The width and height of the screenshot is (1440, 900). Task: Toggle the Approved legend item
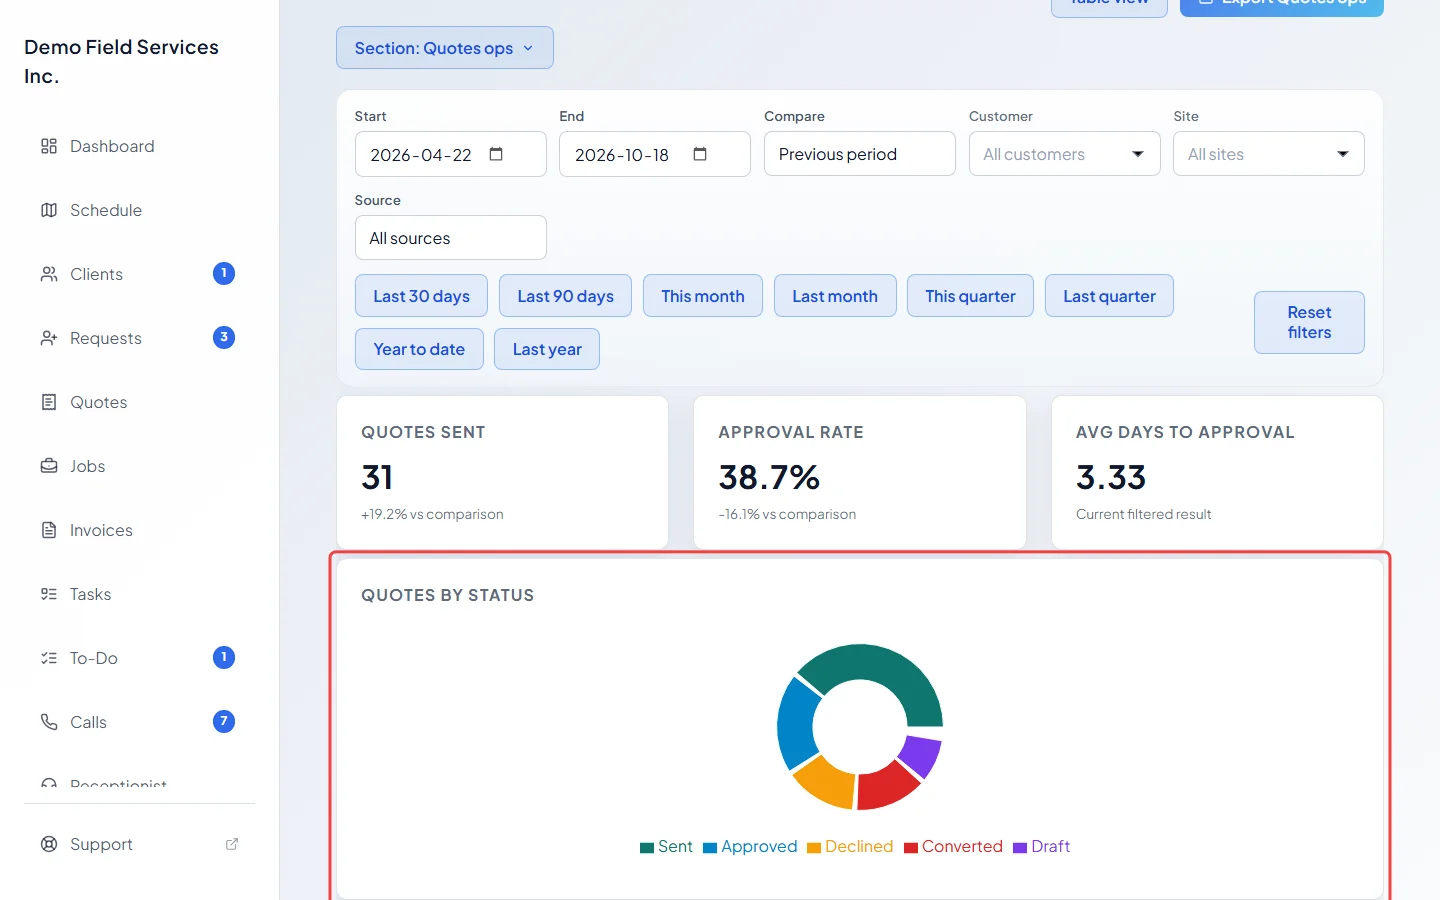coord(750,847)
